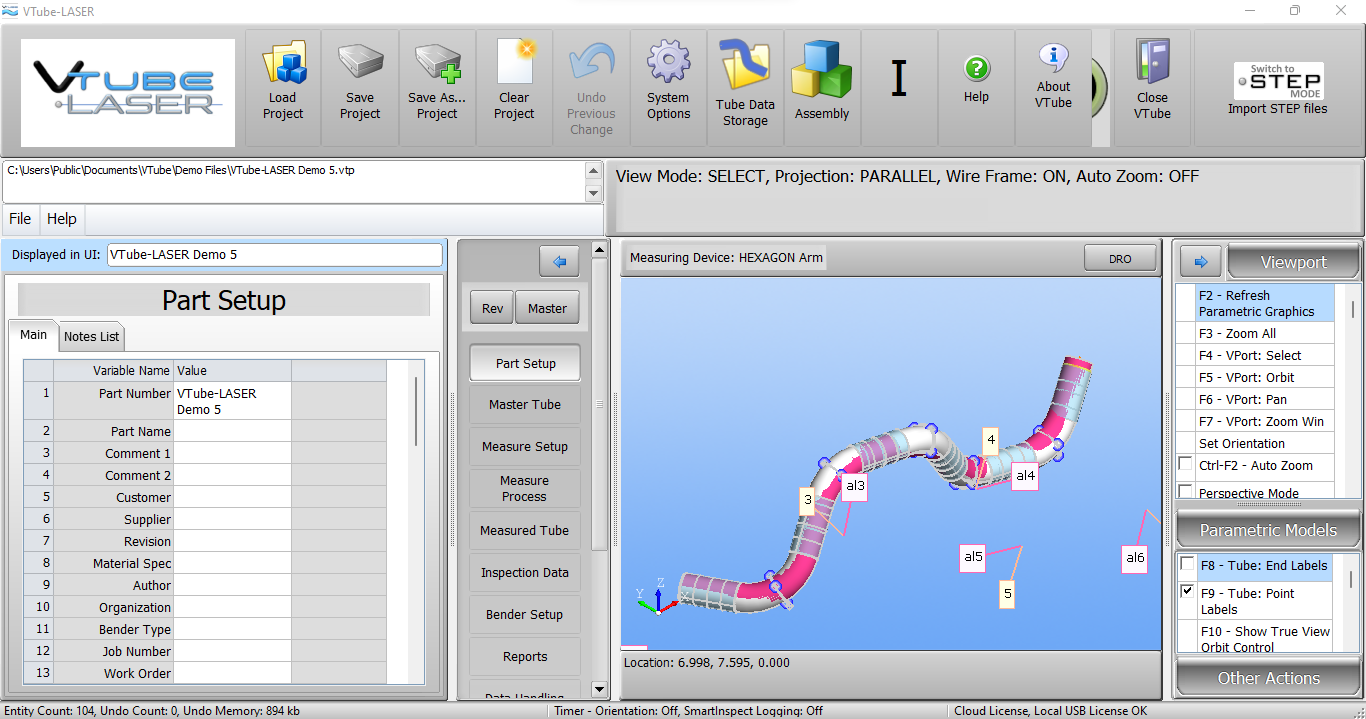Uncheck F9 Tube Point Labels

tap(1187, 591)
